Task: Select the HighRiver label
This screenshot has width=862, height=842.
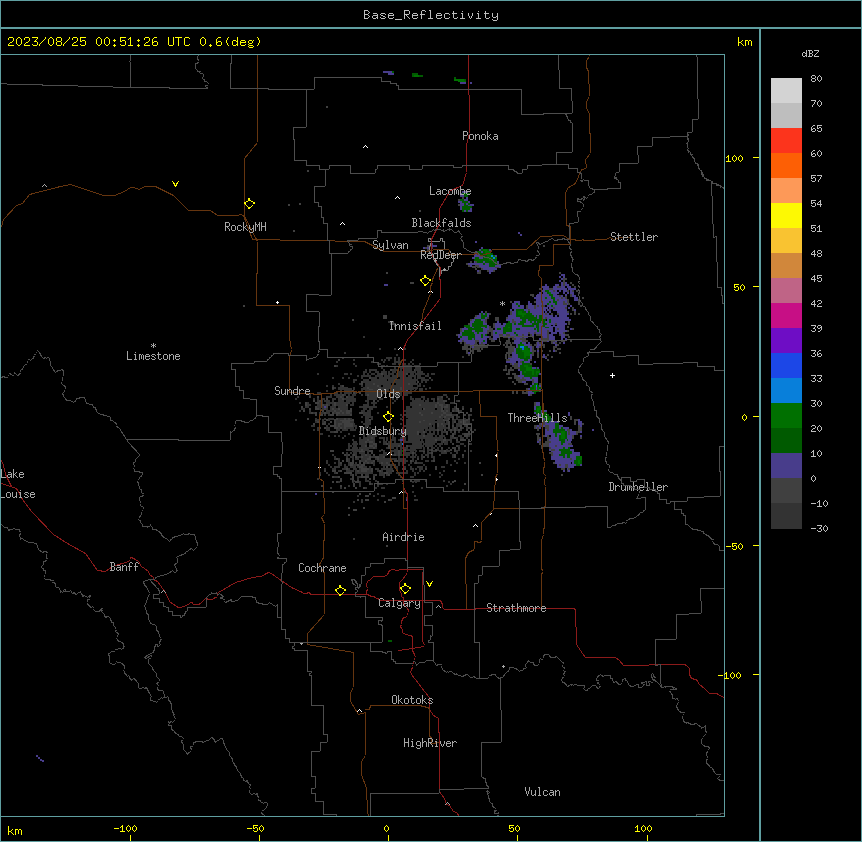Action: 430,743
